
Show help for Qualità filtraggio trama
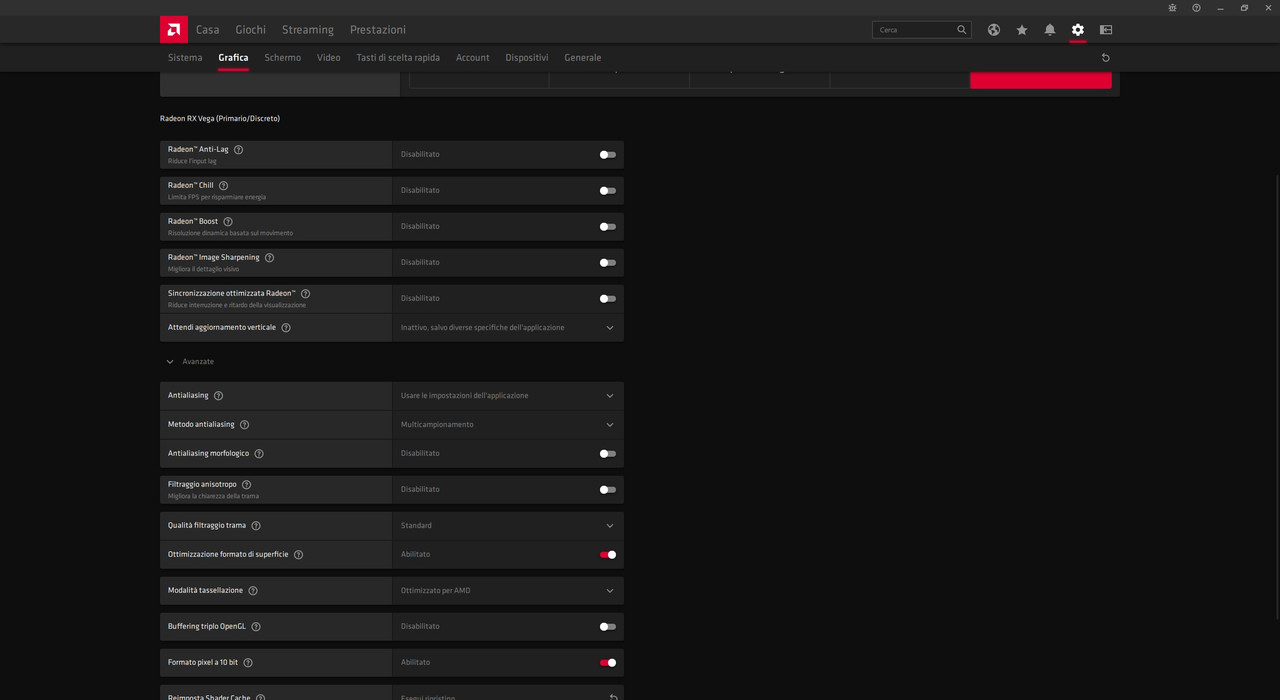pyautogui.click(x=256, y=526)
